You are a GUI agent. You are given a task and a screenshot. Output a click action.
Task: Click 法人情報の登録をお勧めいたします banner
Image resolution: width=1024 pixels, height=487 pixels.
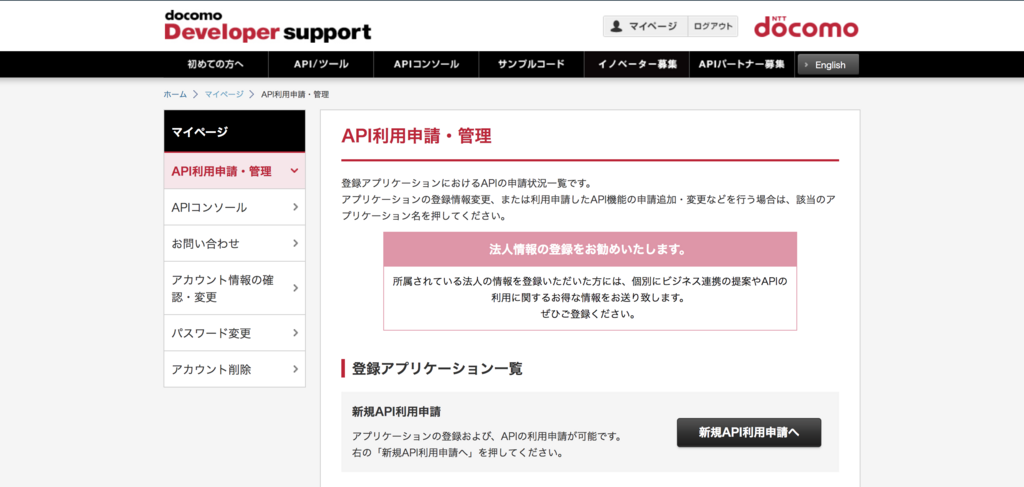590,249
